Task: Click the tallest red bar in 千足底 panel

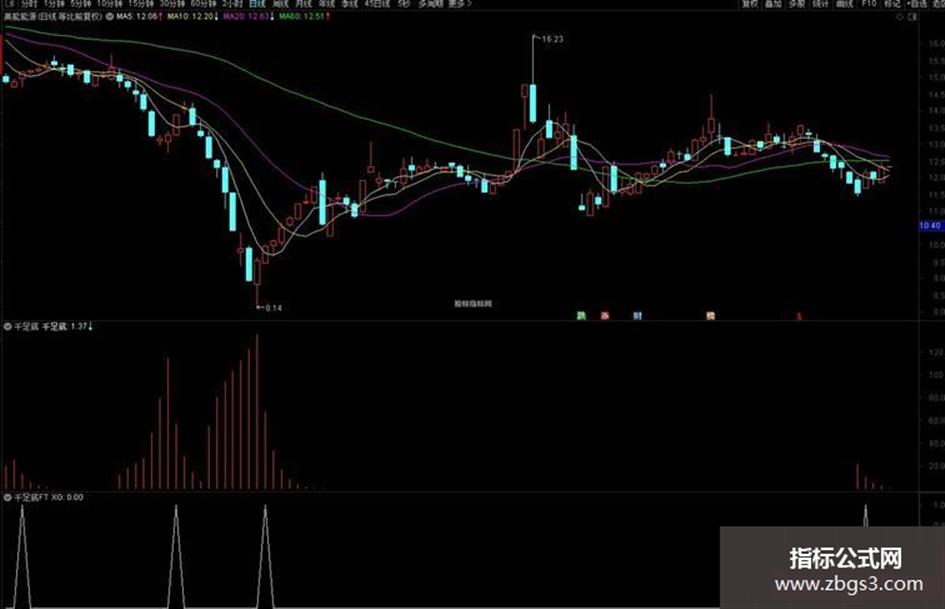Action: click(257, 411)
